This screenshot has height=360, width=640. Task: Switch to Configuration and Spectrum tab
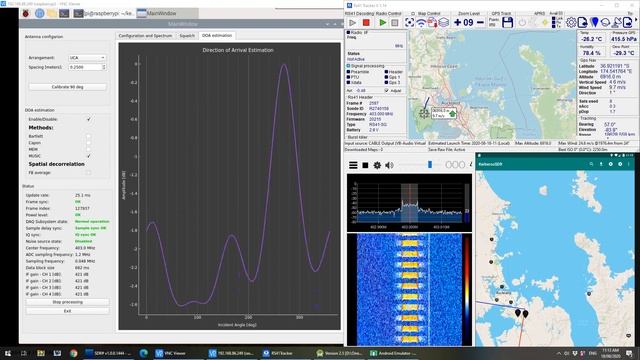tap(145, 36)
